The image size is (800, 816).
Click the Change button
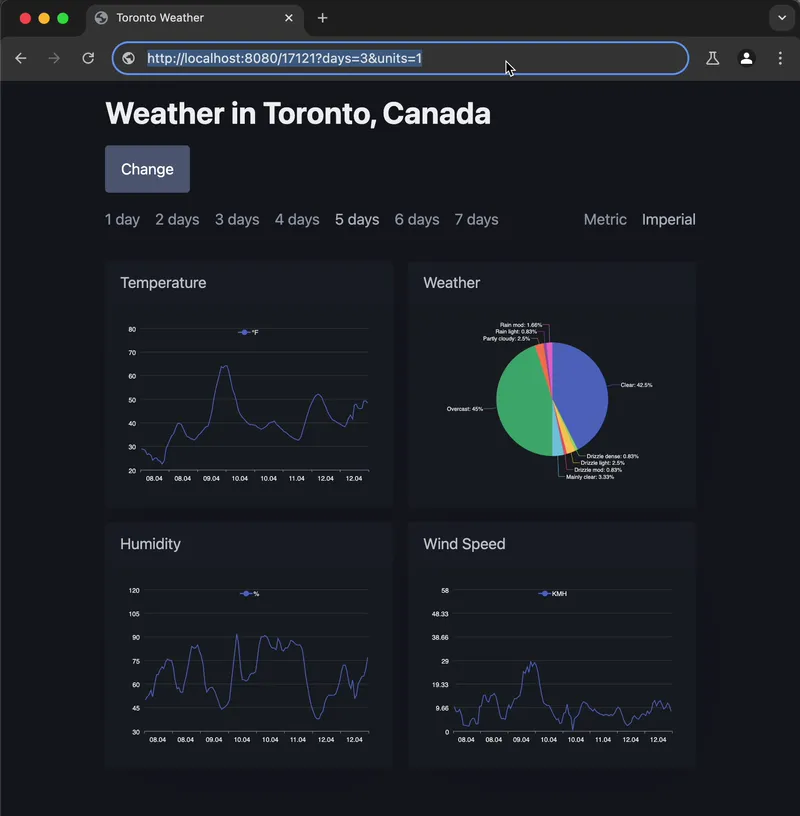[x=146, y=169]
